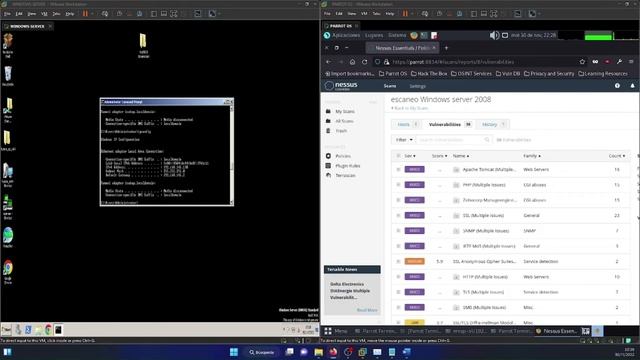Open Nessus notifications bell icon
This screenshot has height=360, width=640.
click(x=632, y=86)
